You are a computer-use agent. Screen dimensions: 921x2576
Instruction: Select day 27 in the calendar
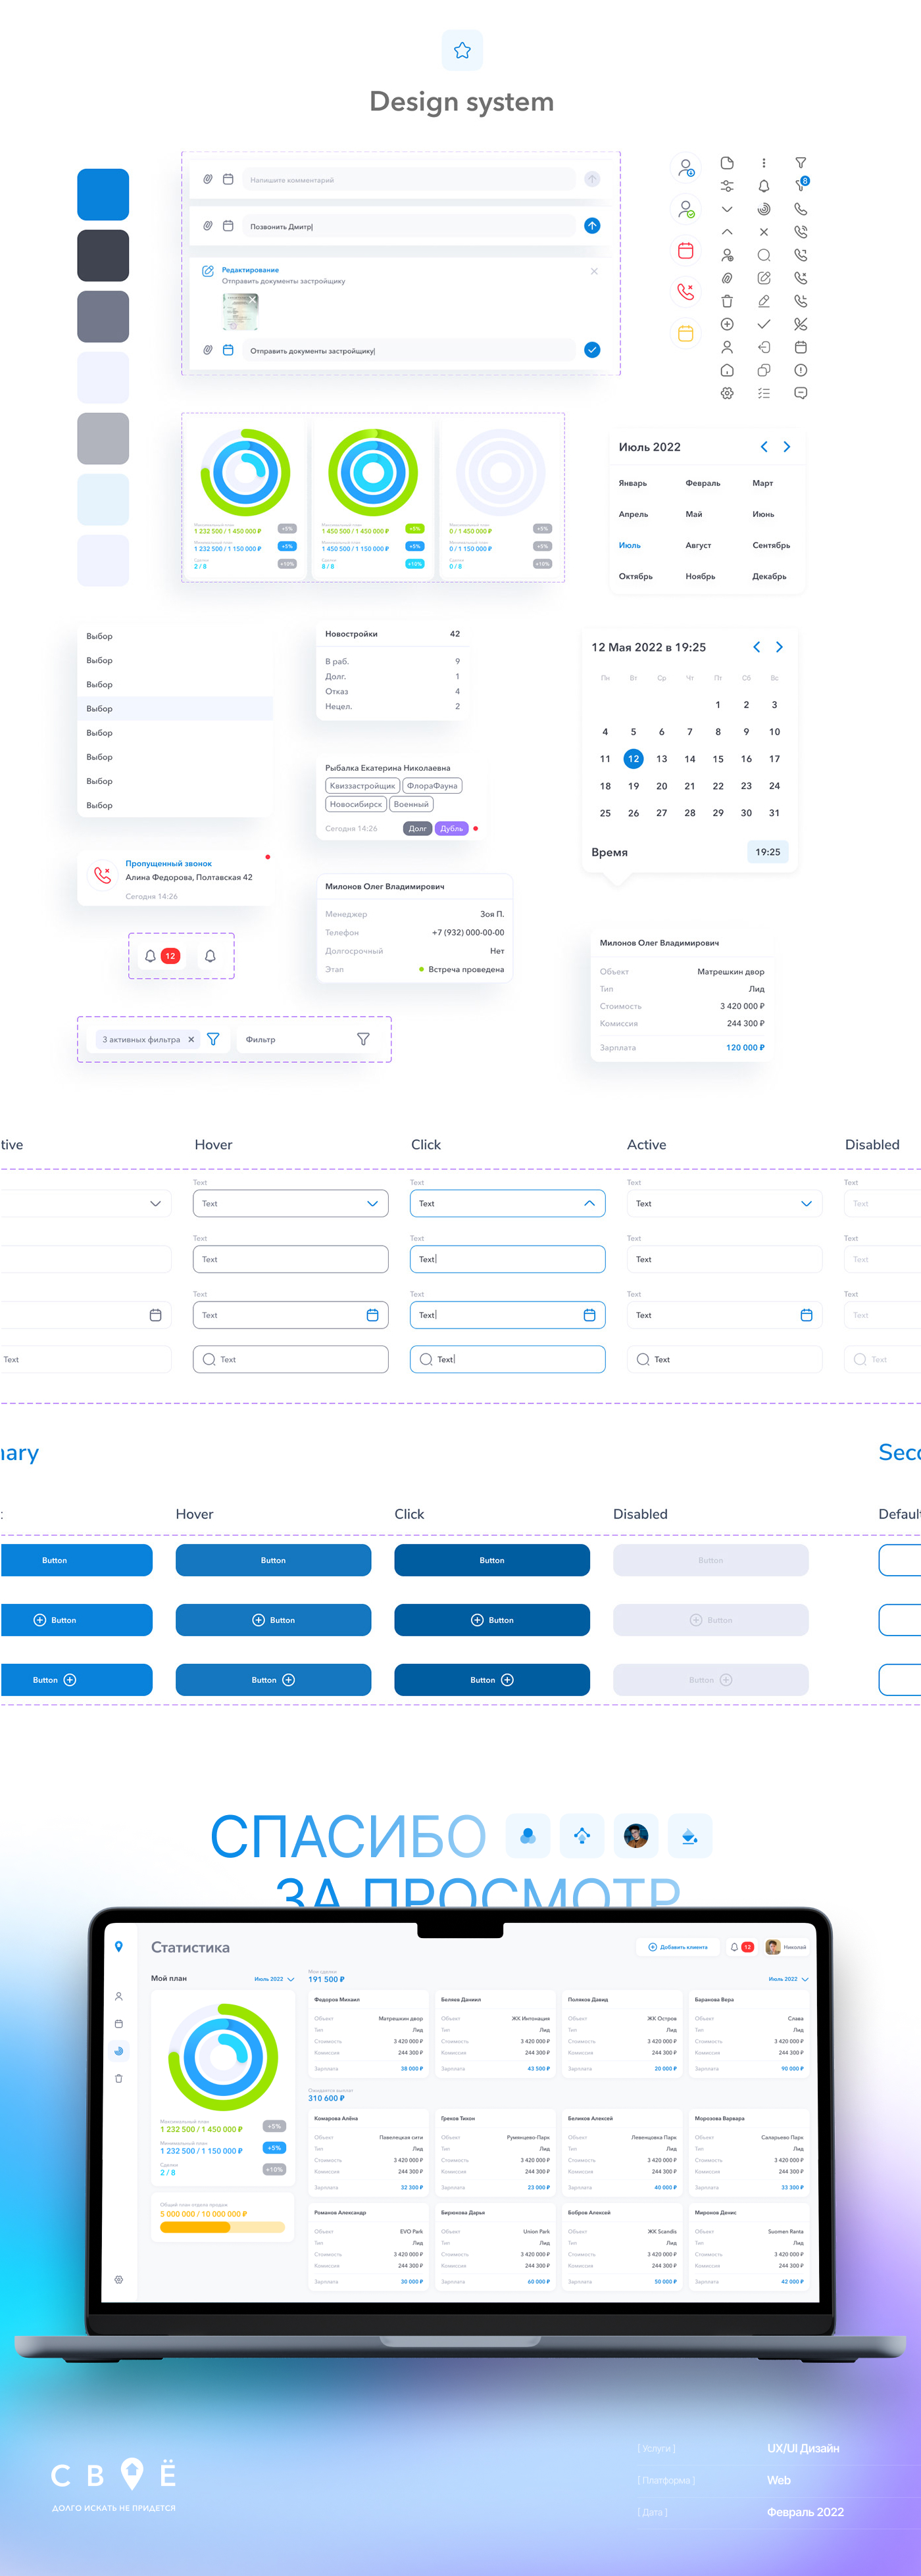click(x=661, y=813)
